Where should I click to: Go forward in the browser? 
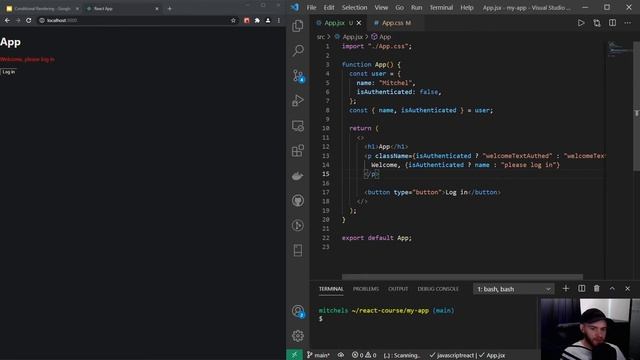click(x=18, y=20)
